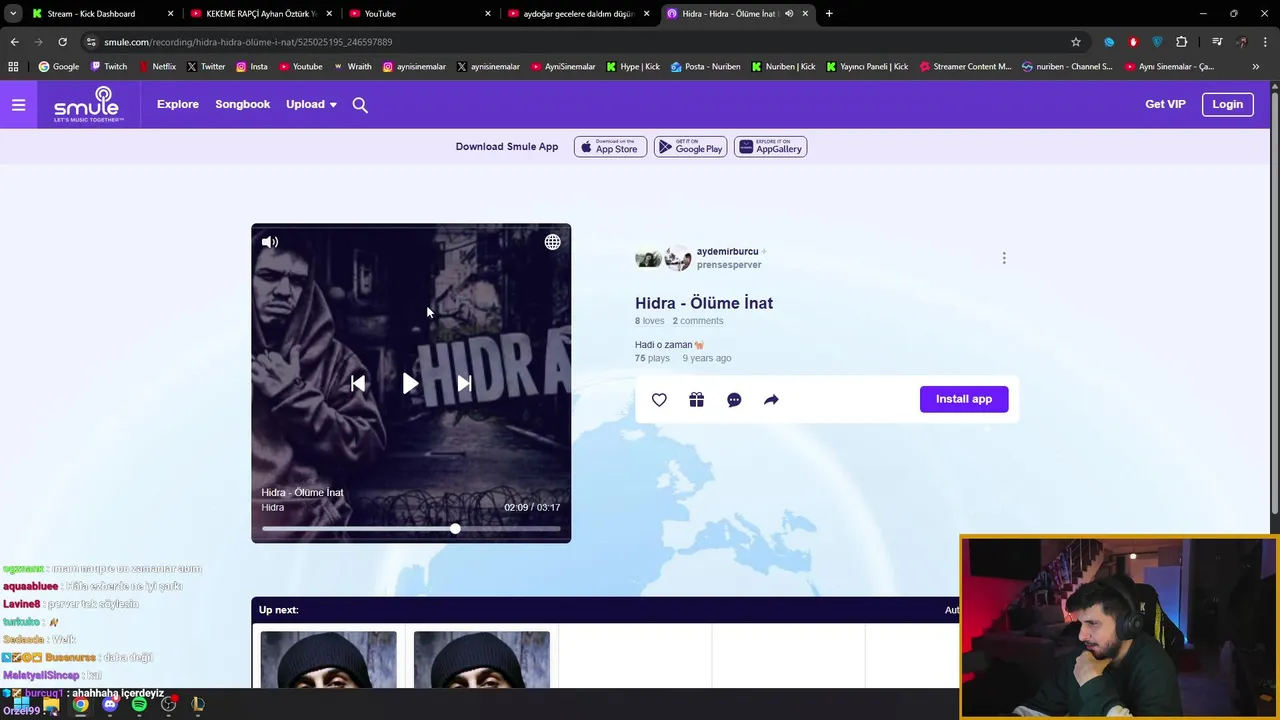Reload the page
1280x720 pixels.
point(62,42)
